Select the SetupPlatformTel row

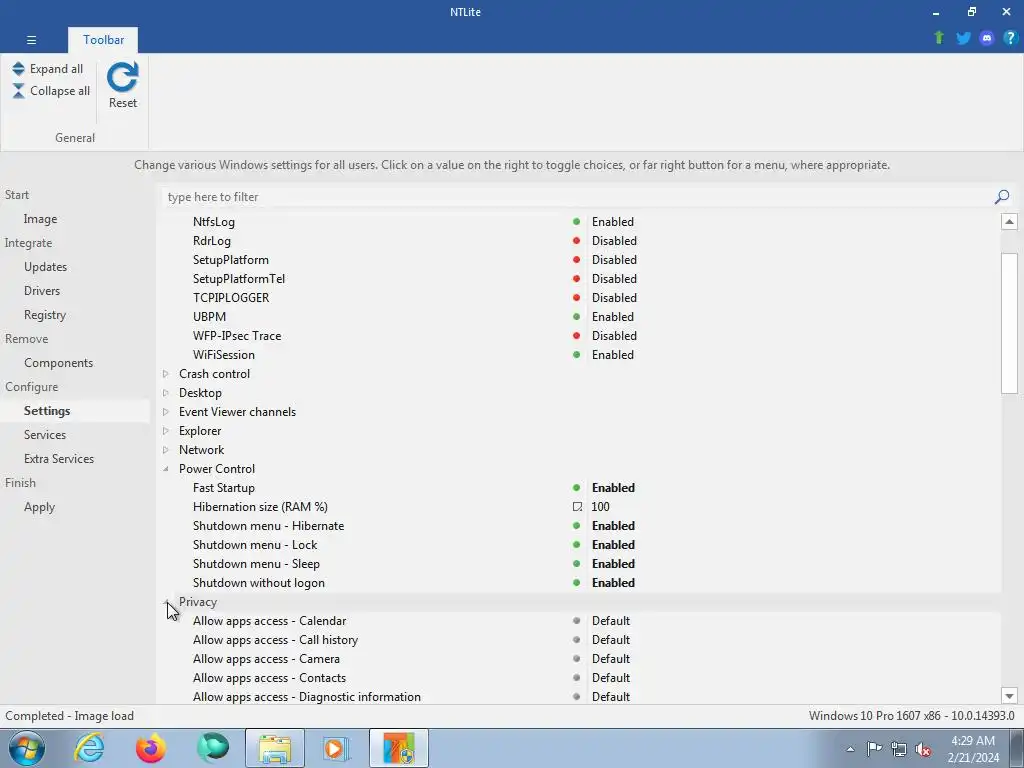pos(578,279)
